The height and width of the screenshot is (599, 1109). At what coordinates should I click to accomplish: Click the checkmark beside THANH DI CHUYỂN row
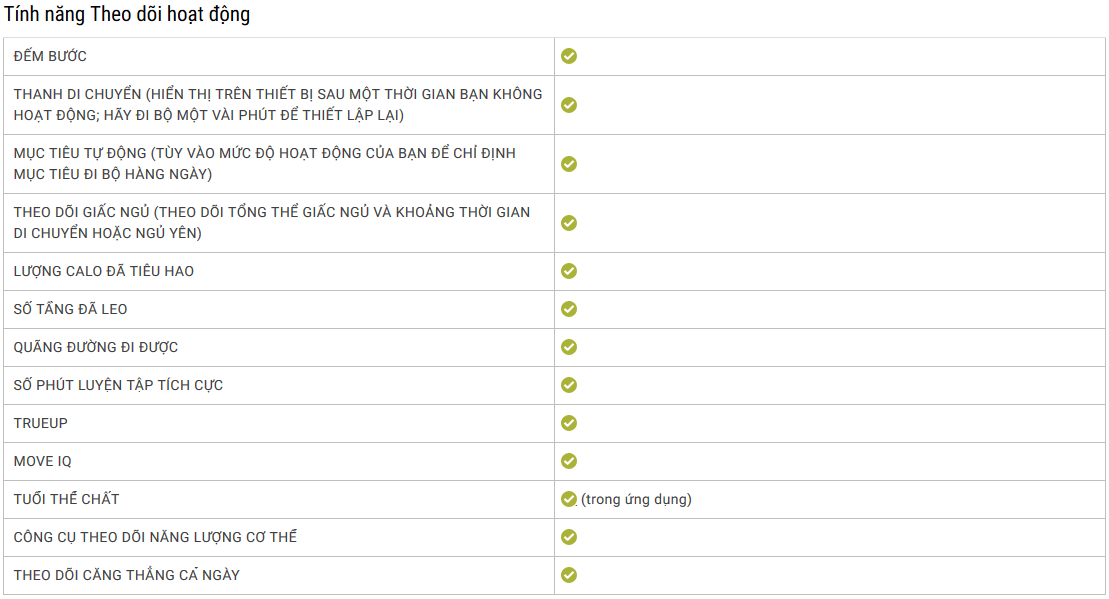(x=569, y=105)
